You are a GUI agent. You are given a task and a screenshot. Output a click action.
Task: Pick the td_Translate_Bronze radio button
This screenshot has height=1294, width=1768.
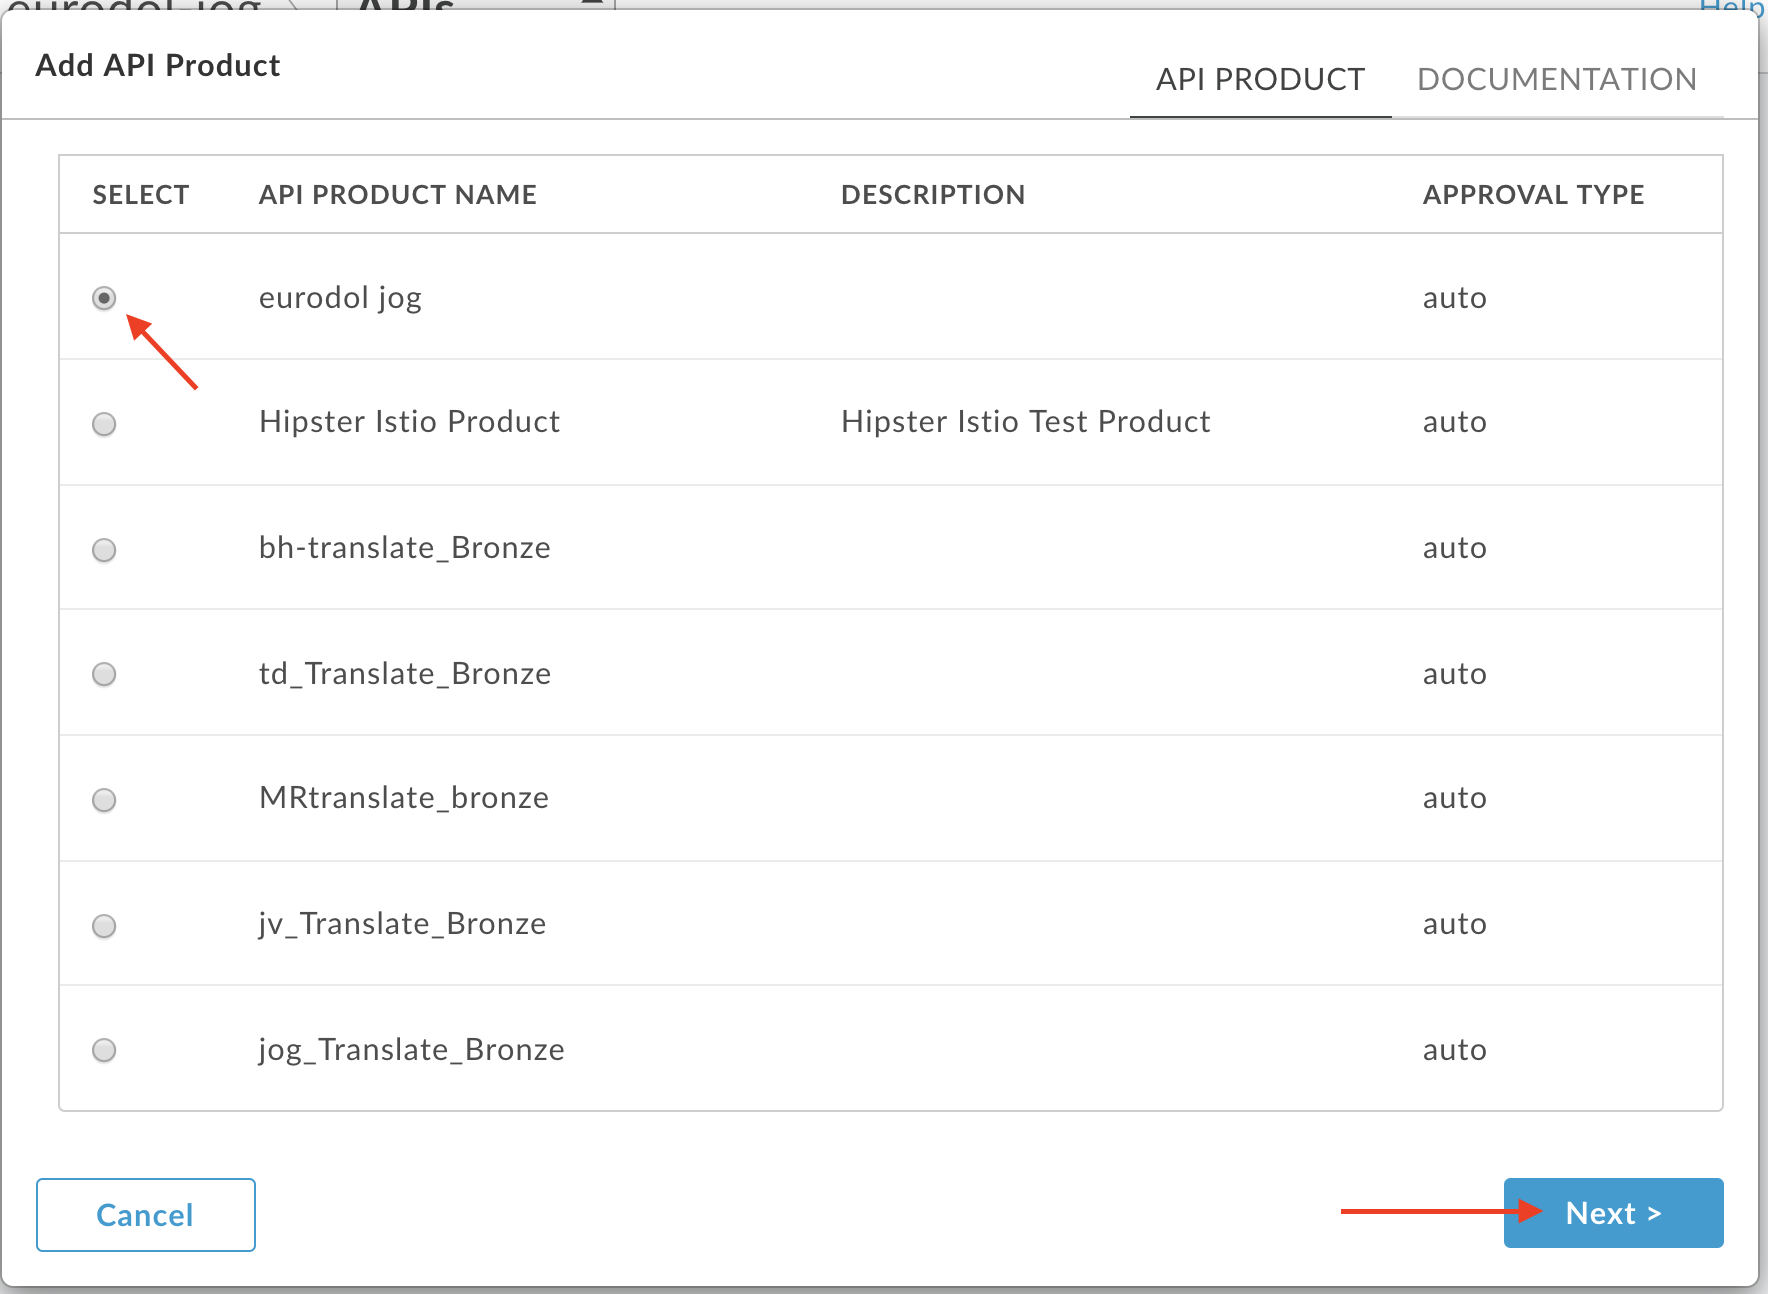pyautogui.click(x=104, y=674)
